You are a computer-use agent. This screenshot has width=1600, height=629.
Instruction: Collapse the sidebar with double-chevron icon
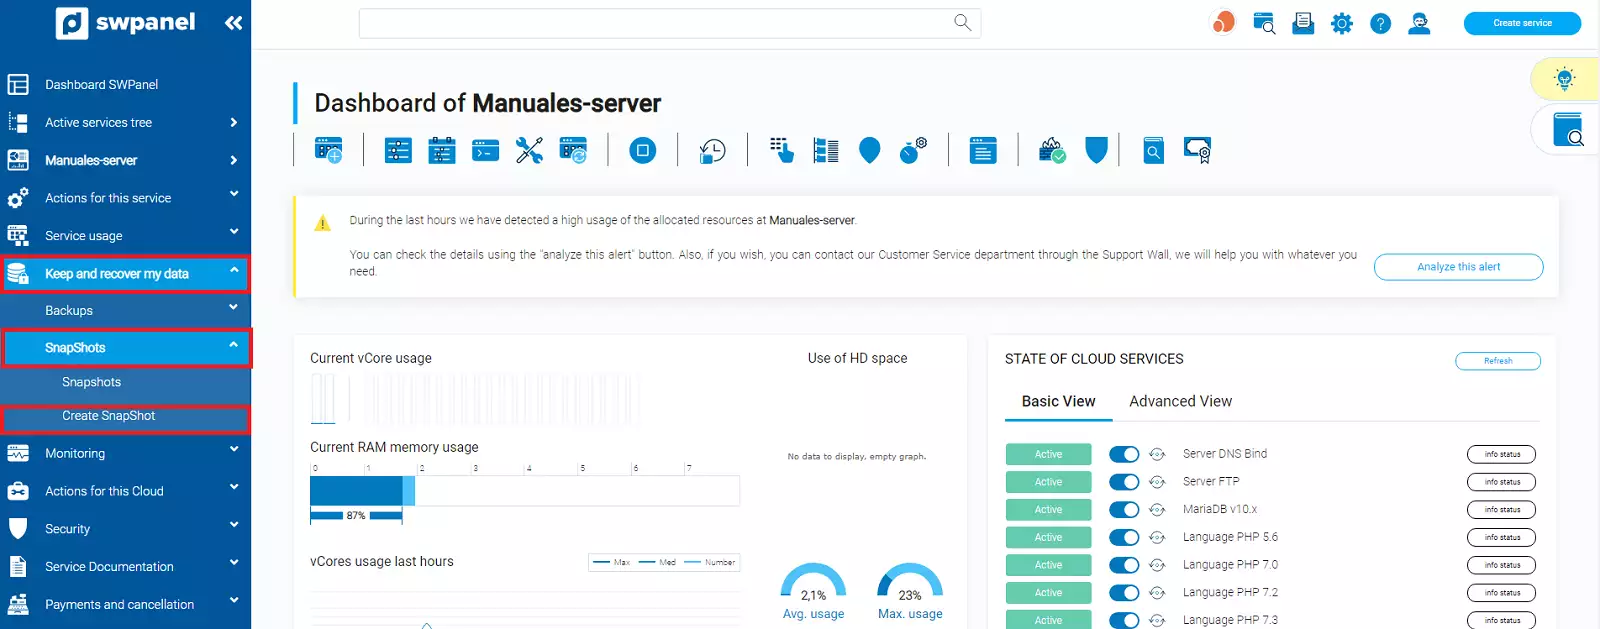click(233, 23)
